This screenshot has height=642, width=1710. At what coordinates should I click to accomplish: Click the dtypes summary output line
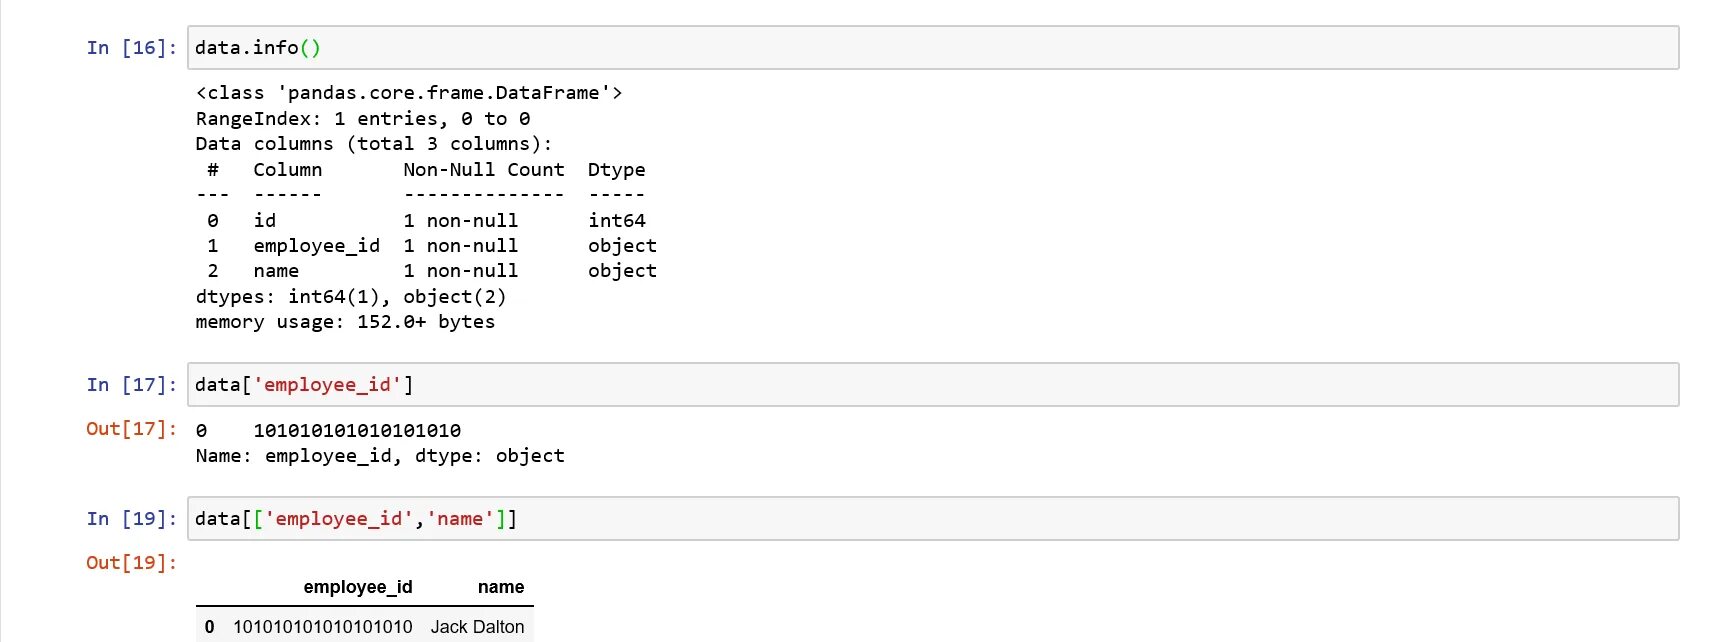coord(351,297)
